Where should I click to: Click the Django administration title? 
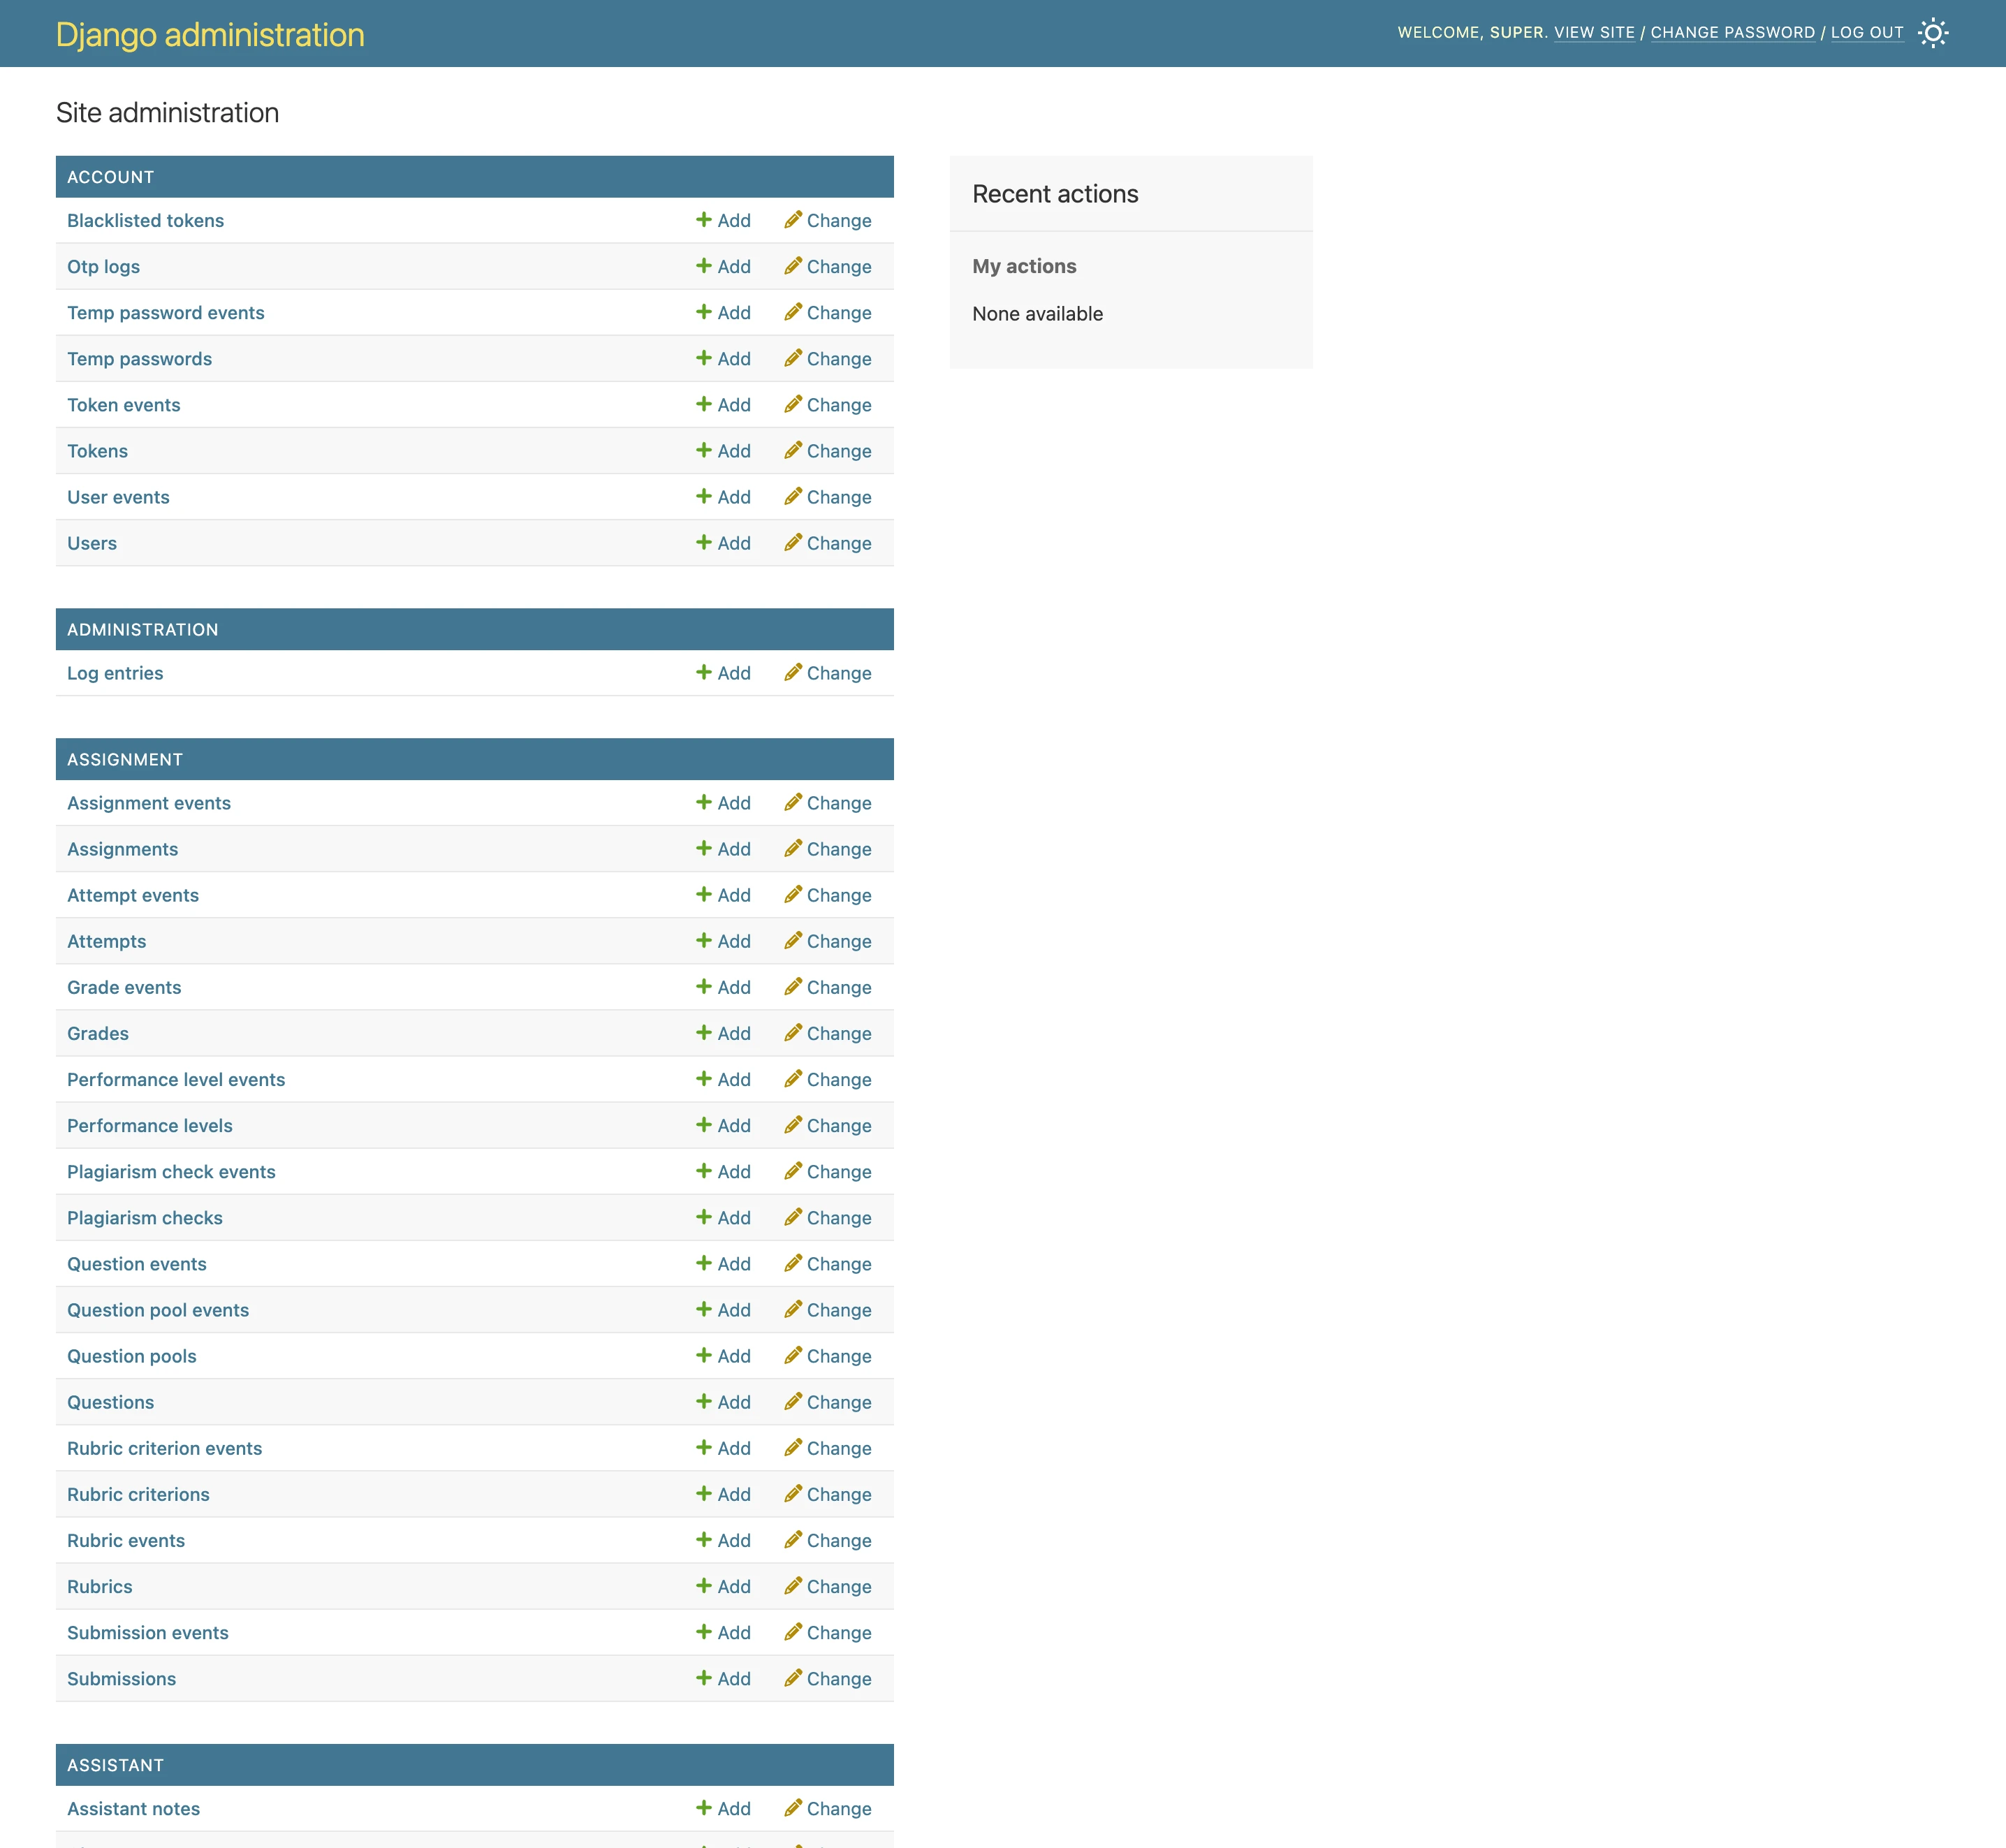[x=210, y=34]
